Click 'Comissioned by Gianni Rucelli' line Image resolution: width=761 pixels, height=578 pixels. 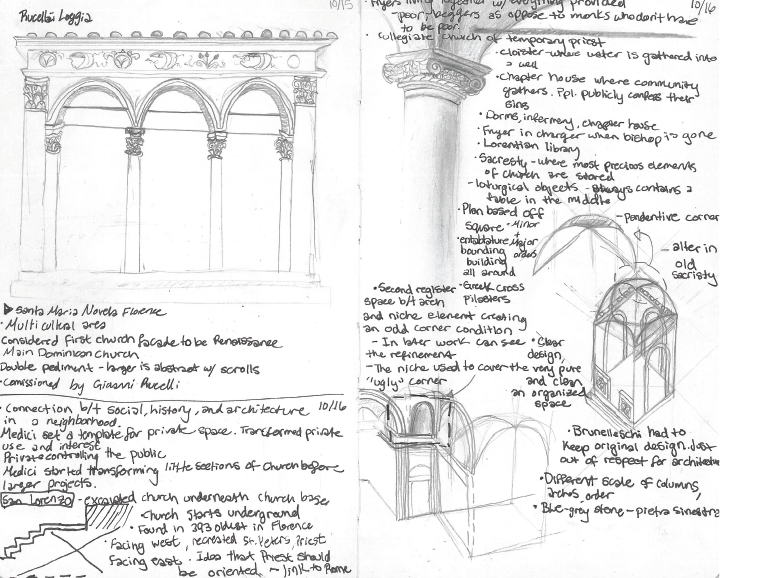90,385
